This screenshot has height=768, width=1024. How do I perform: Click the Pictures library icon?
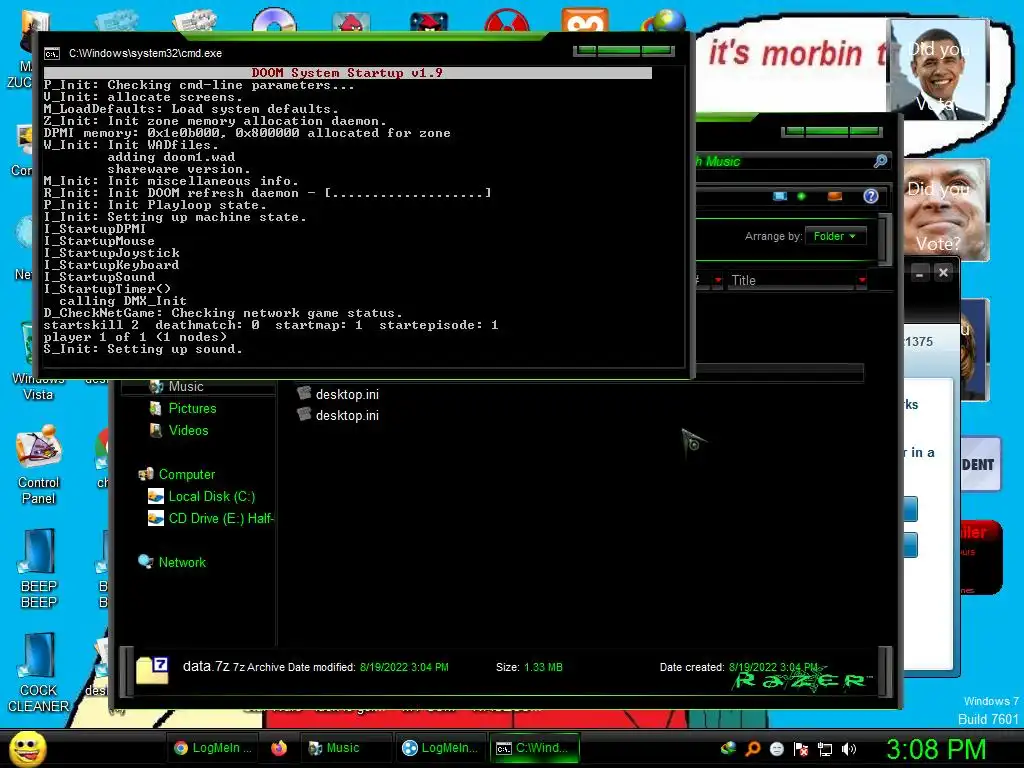[155, 409]
